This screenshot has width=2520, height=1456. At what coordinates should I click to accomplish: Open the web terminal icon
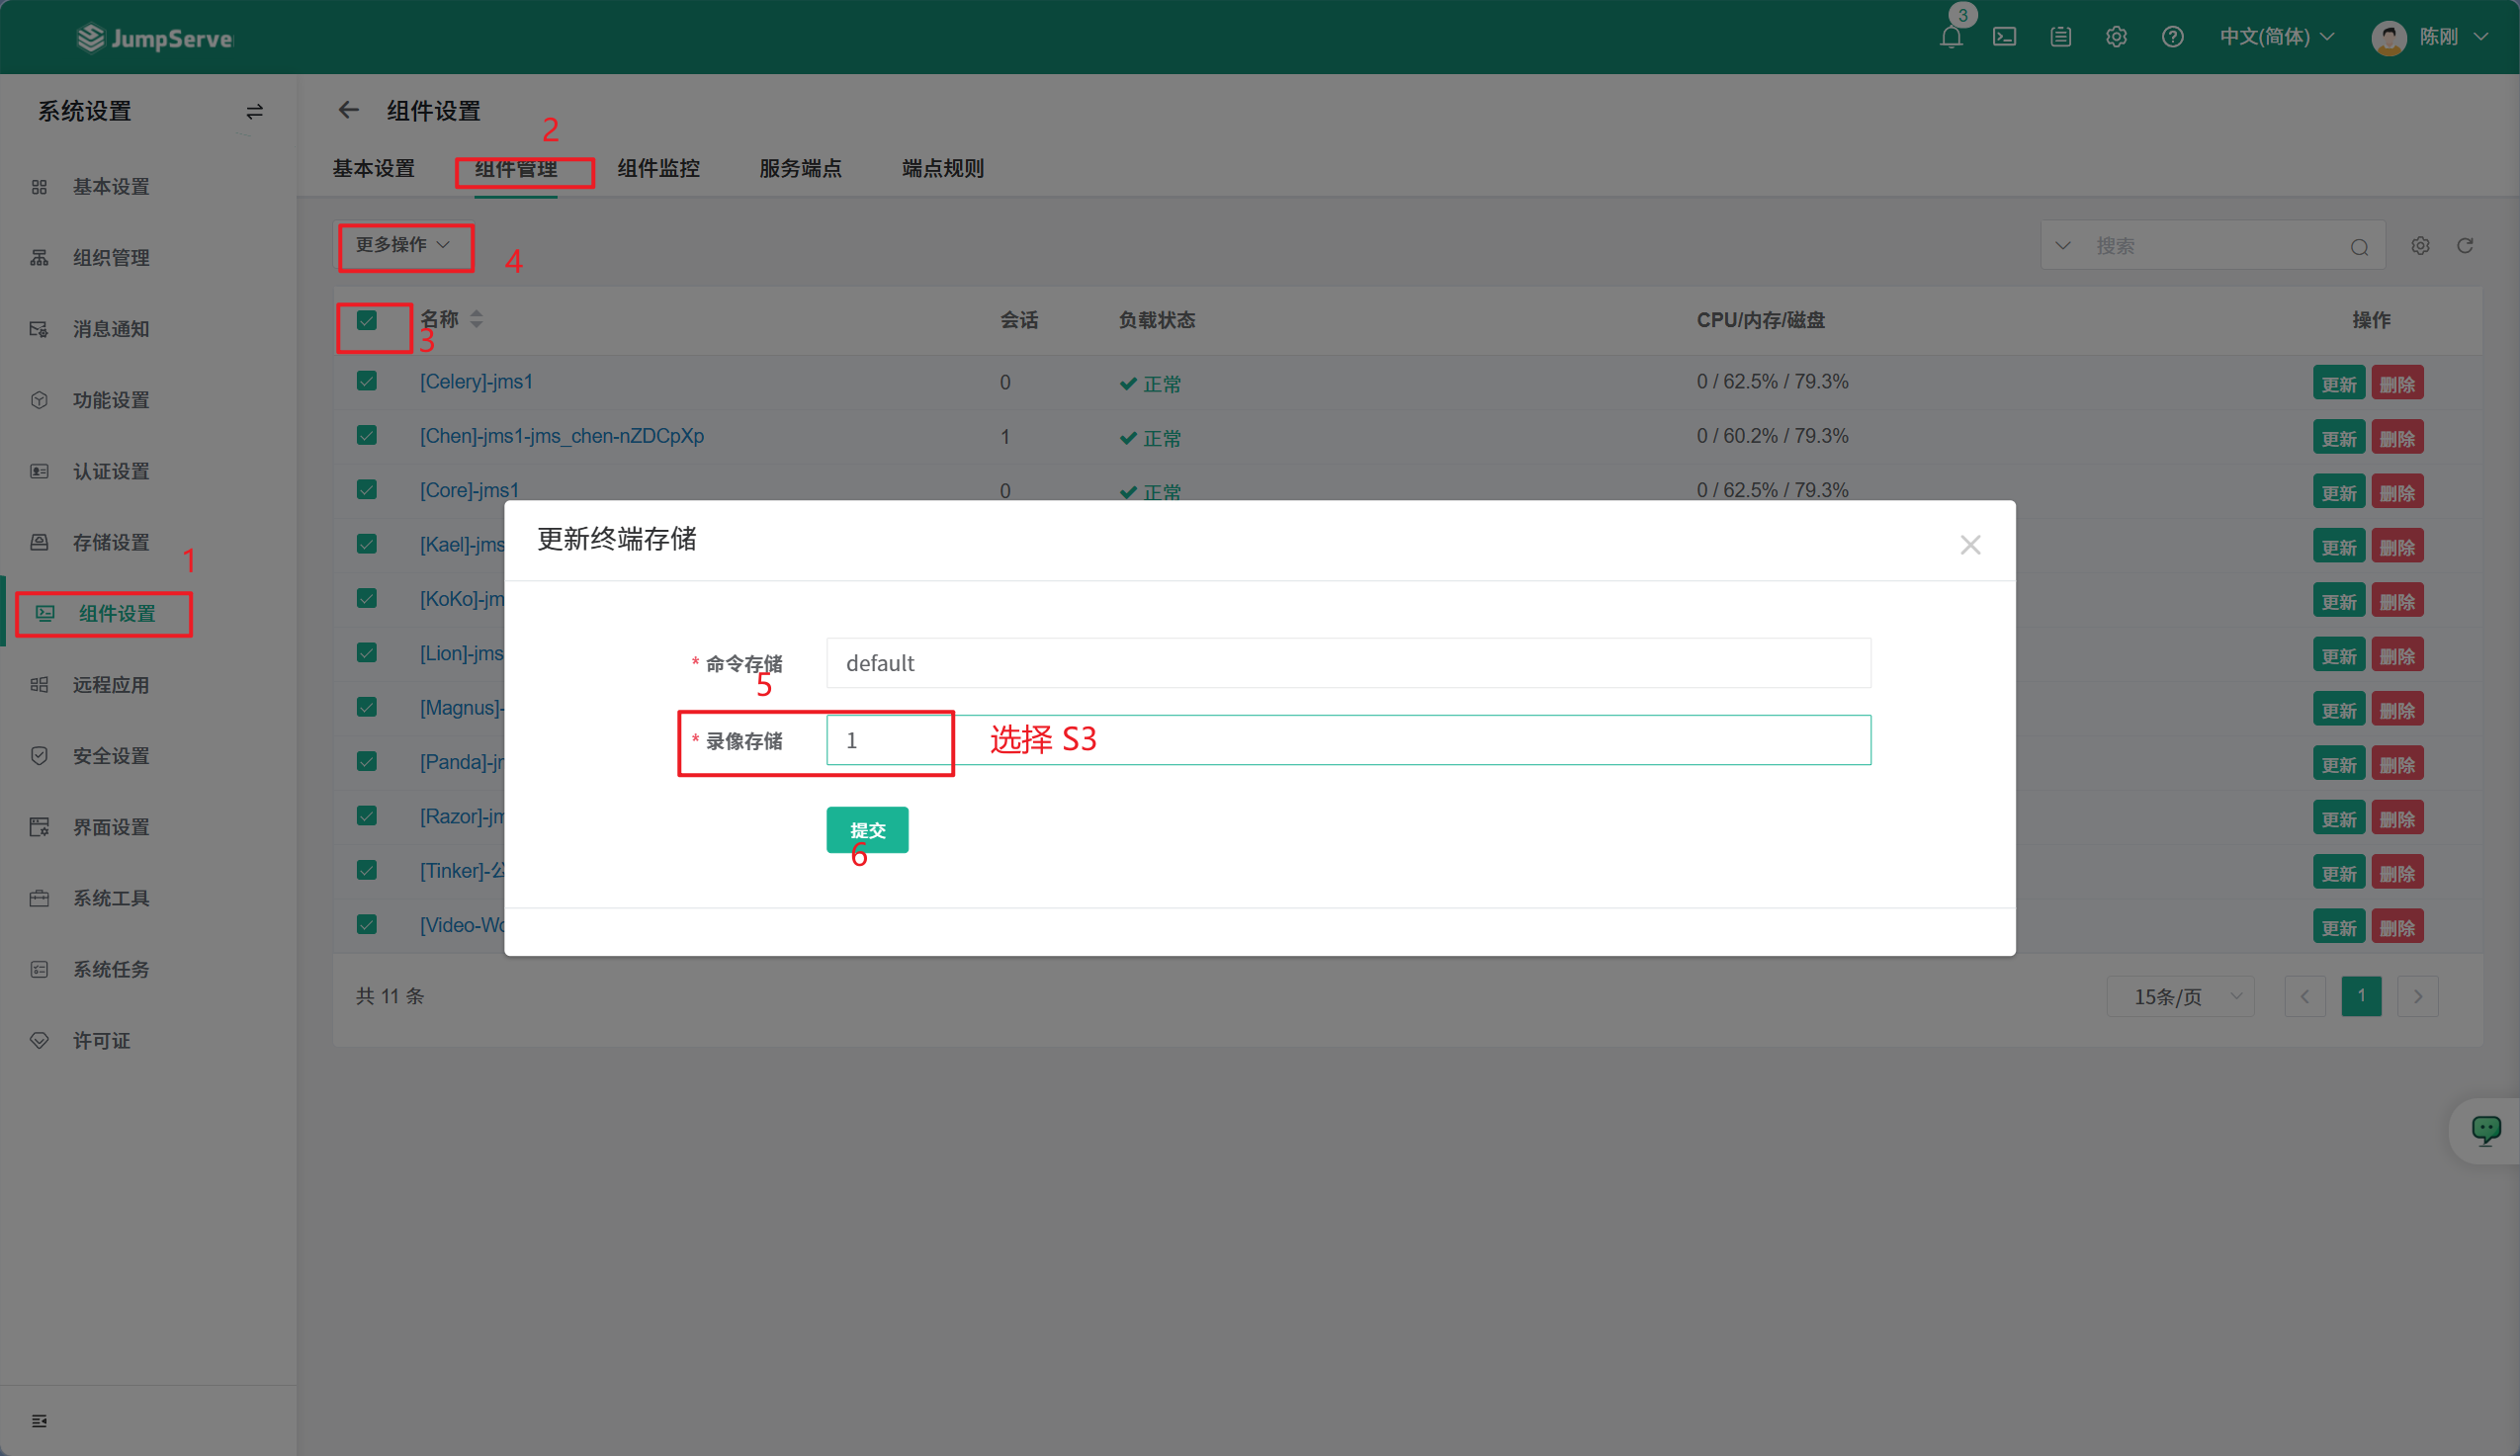tap(2004, 37)
